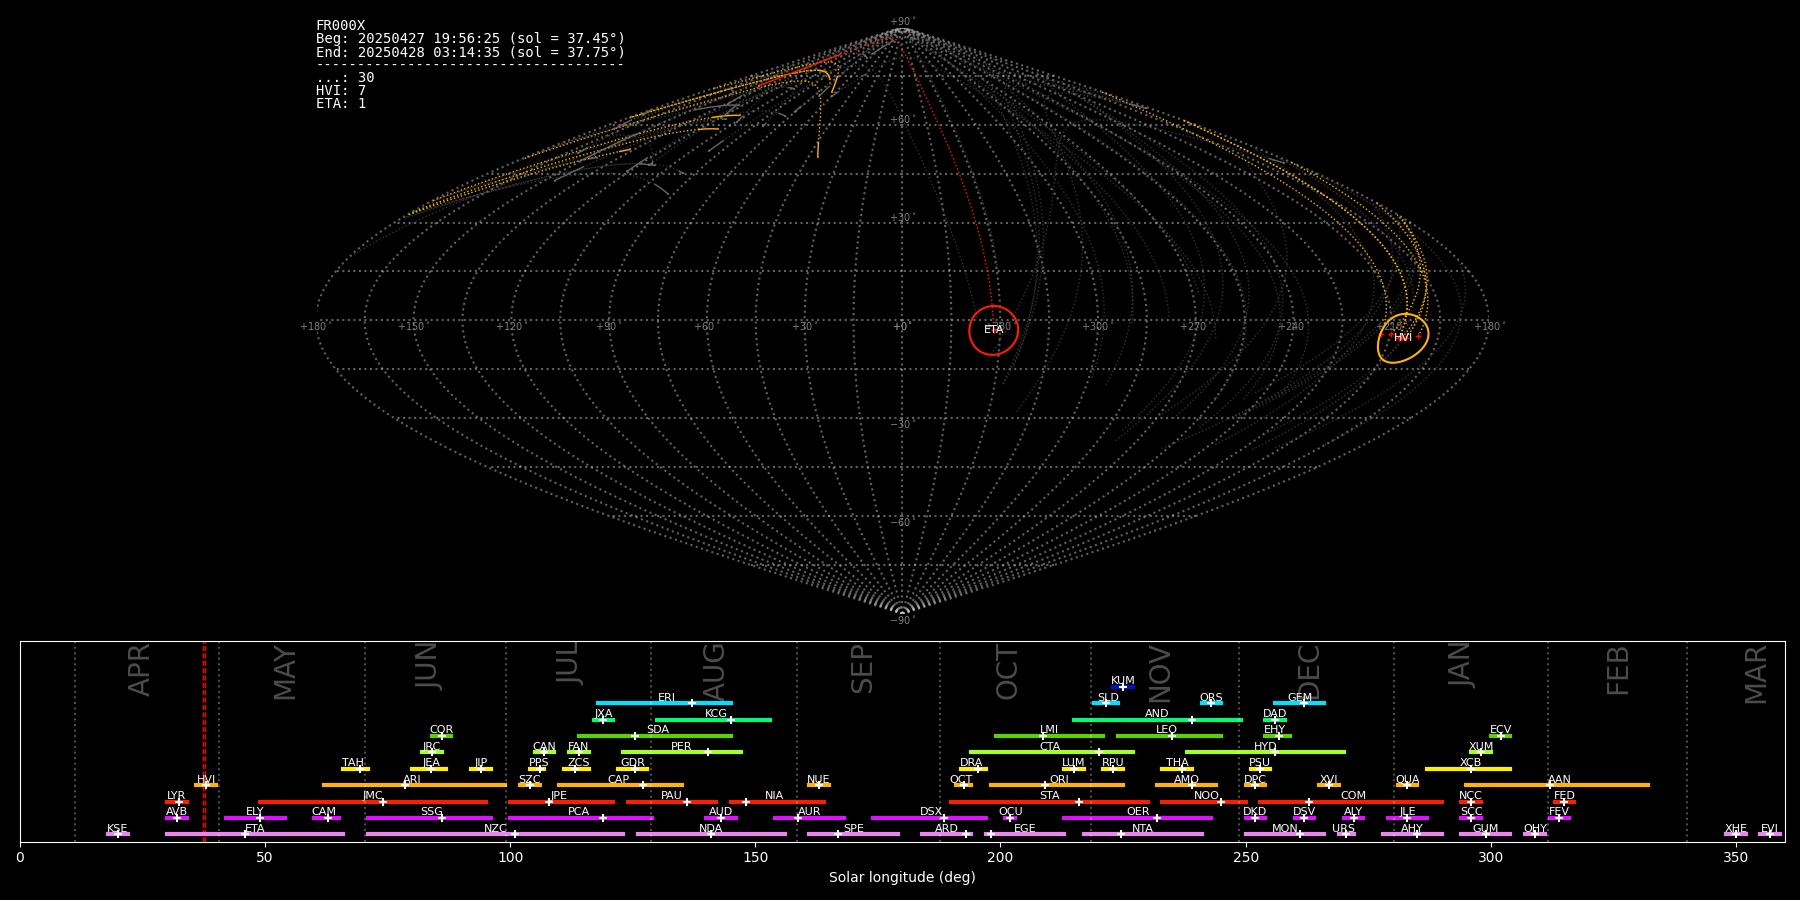
Task: Click the KSE shower label
Action: click(x=117, y=829)
